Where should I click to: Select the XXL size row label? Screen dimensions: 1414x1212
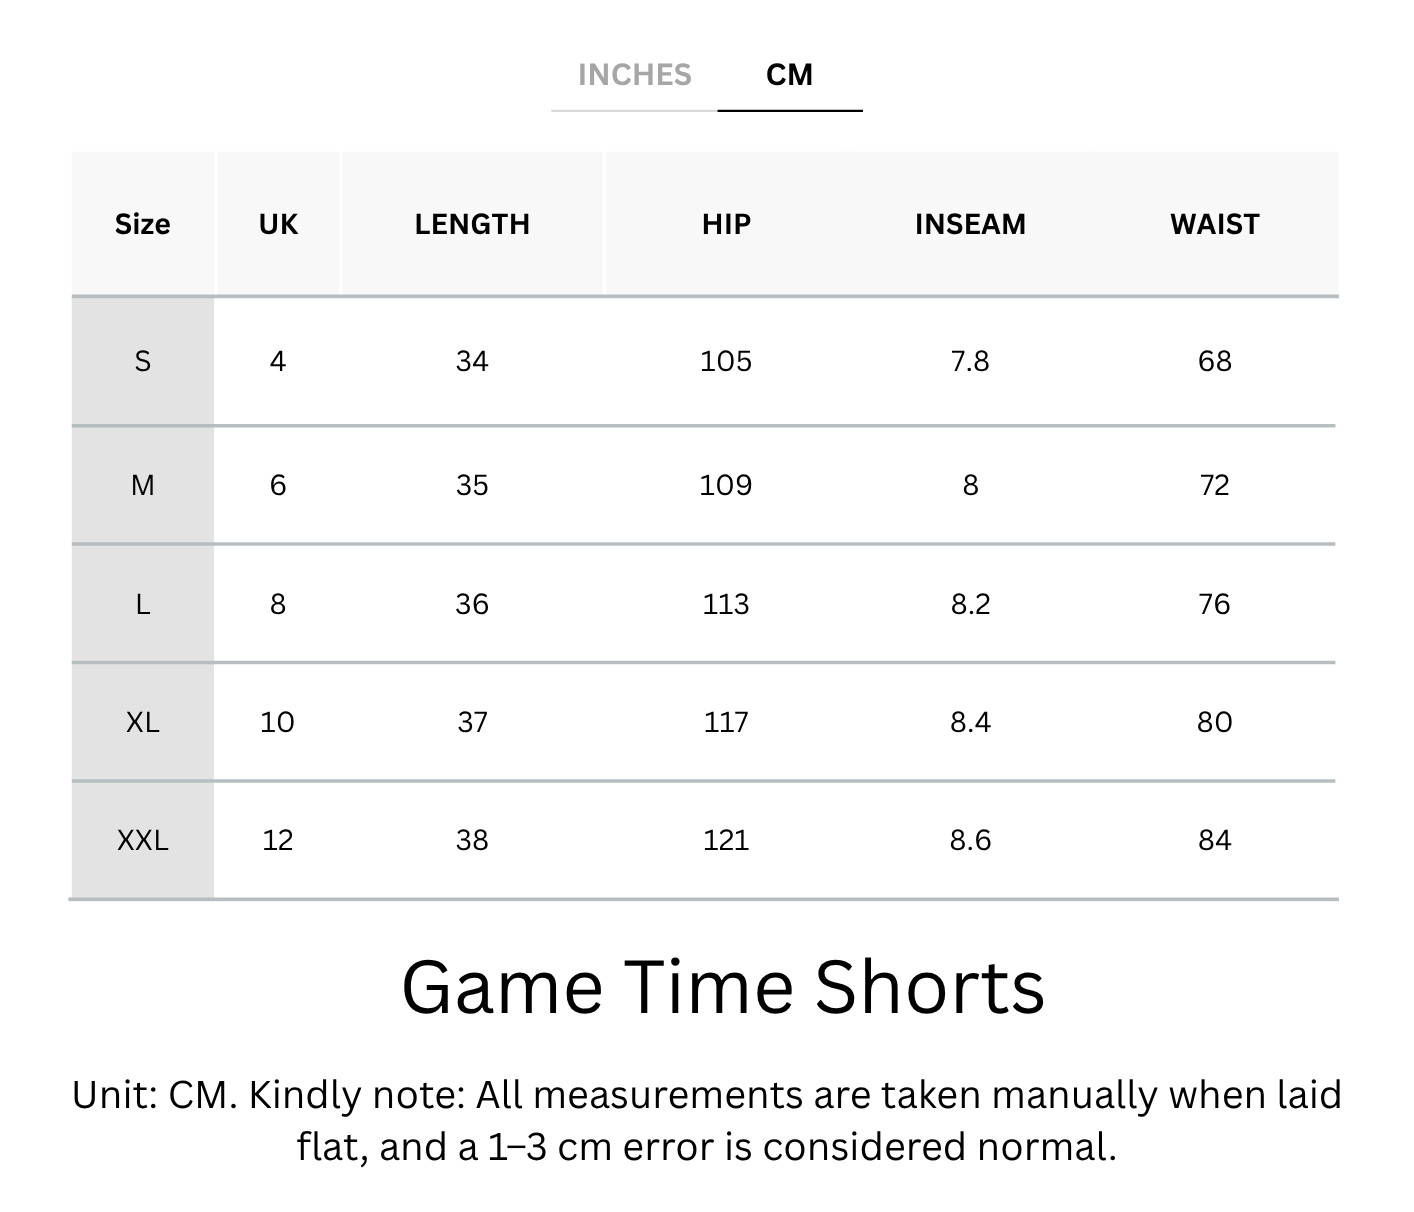click(142, 840)
